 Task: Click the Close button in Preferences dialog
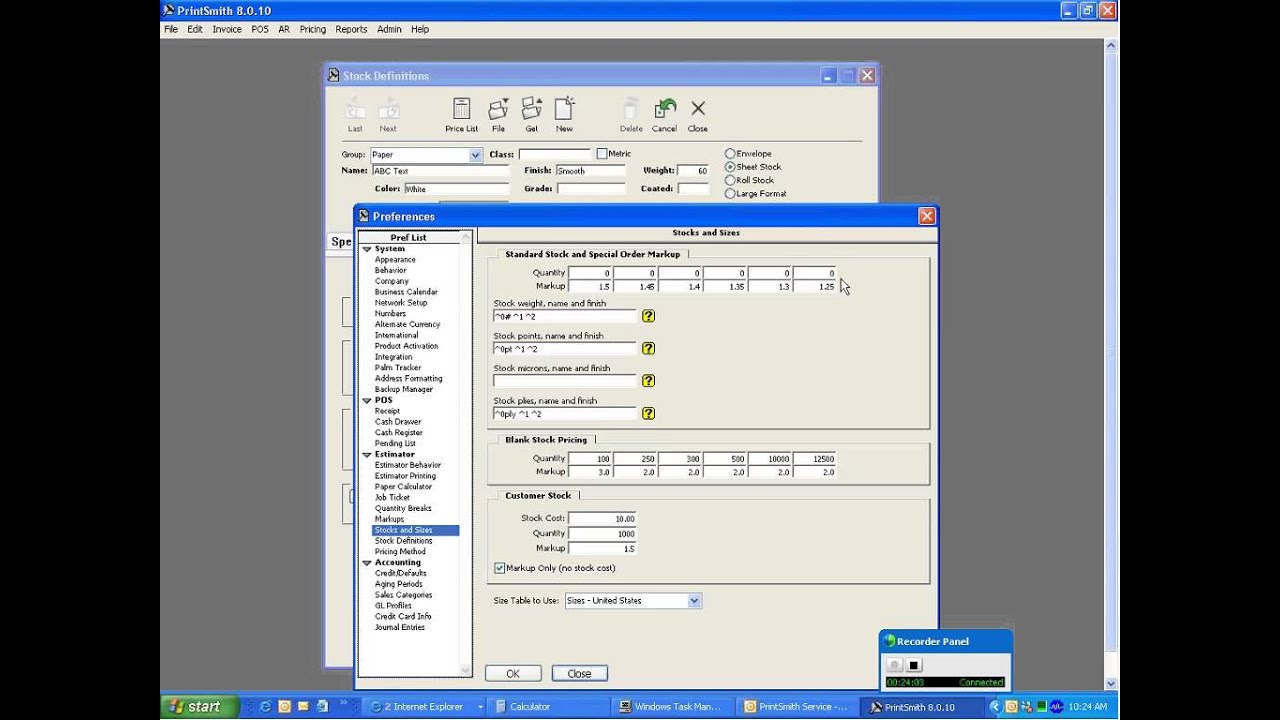[579, 674]
